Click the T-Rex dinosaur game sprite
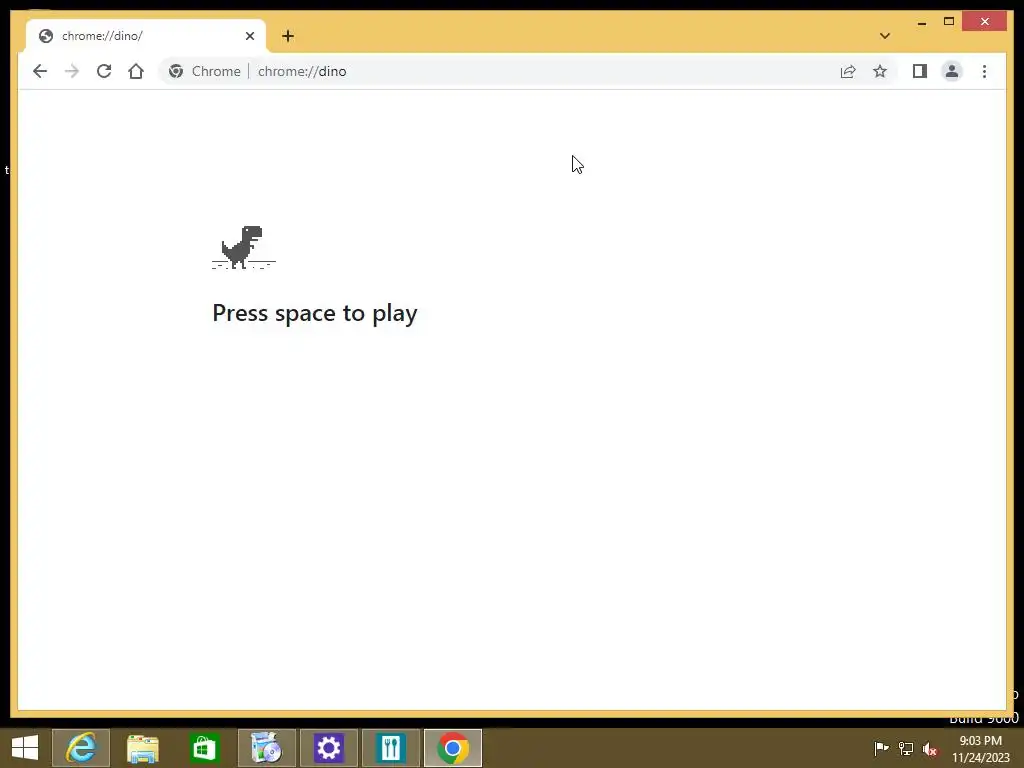Image resolution: width=1024 pixels, height=768 pixels. coord(243,247)
